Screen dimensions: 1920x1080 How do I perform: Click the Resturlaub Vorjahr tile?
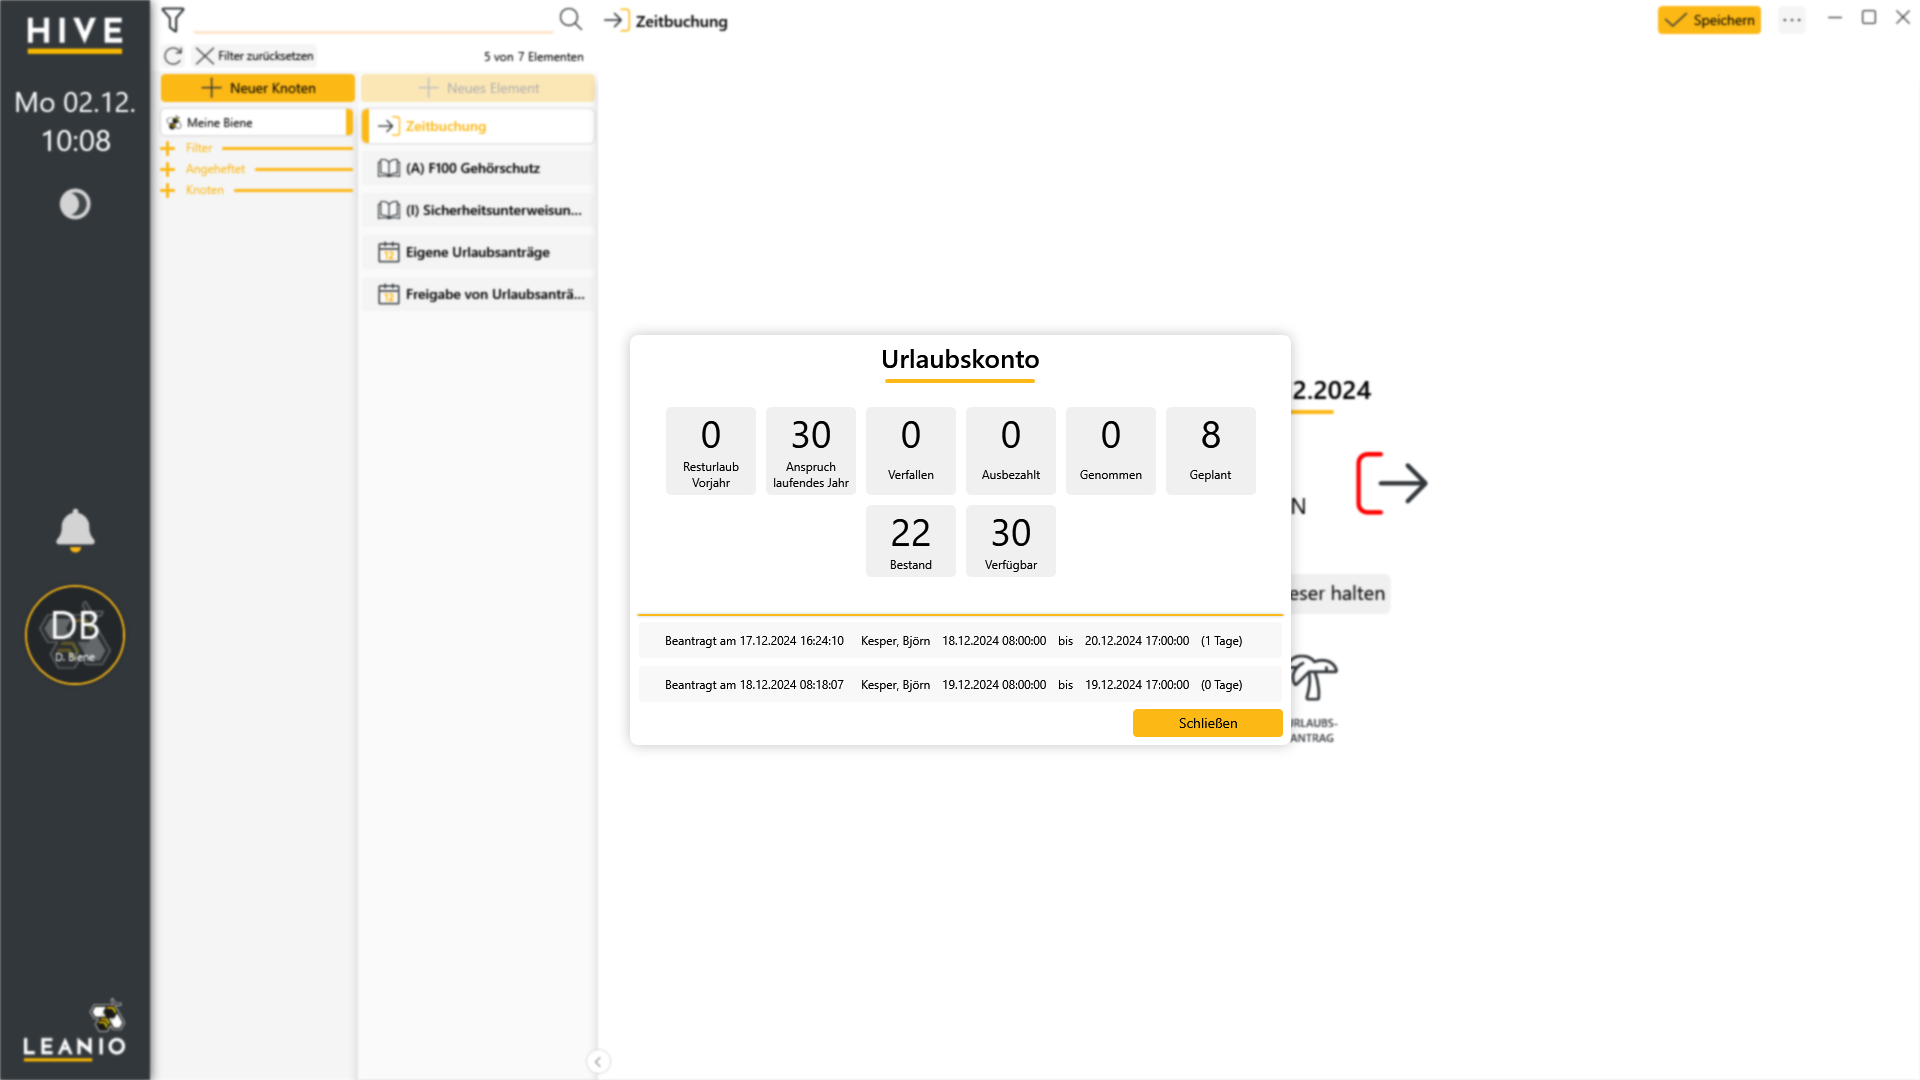point(711,451)
